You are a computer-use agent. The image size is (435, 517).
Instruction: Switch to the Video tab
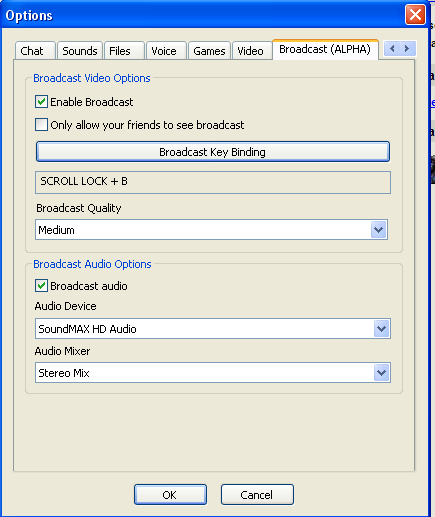pyautogui.click(x=252, y=51)
